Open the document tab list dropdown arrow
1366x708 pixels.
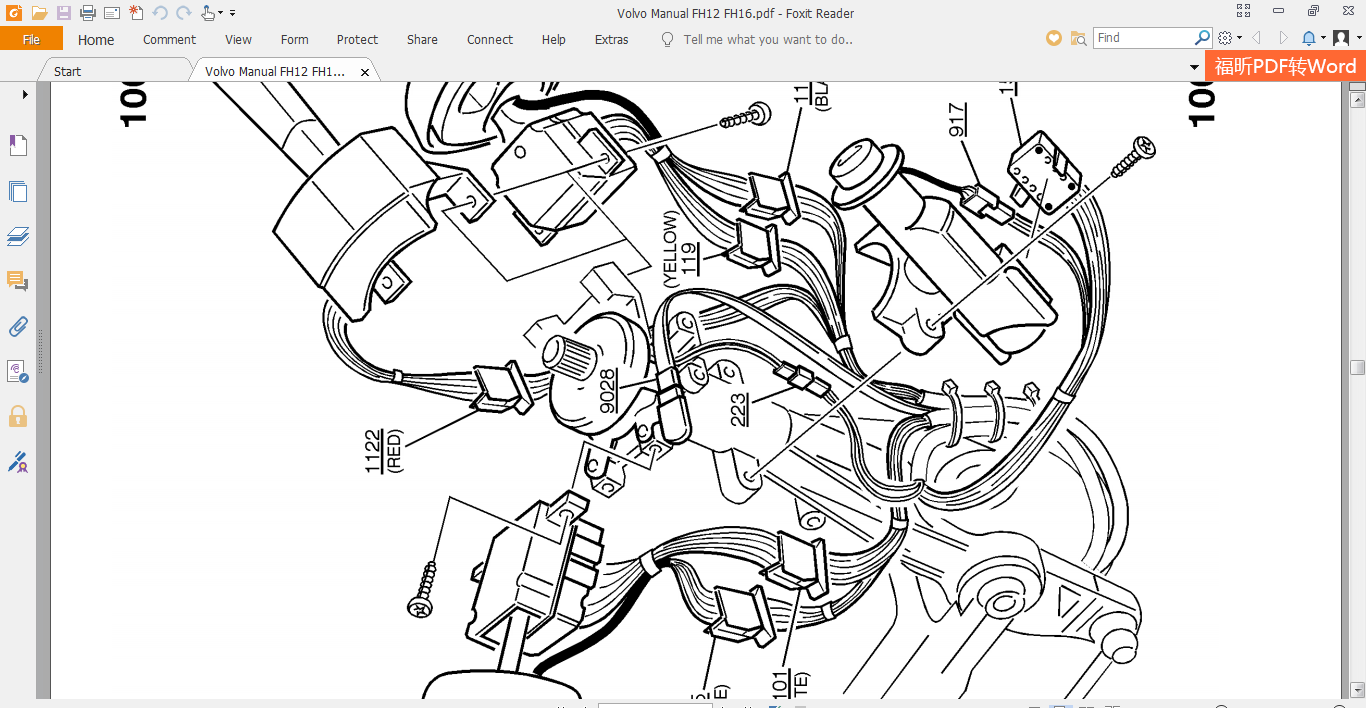click(1194, 68)
